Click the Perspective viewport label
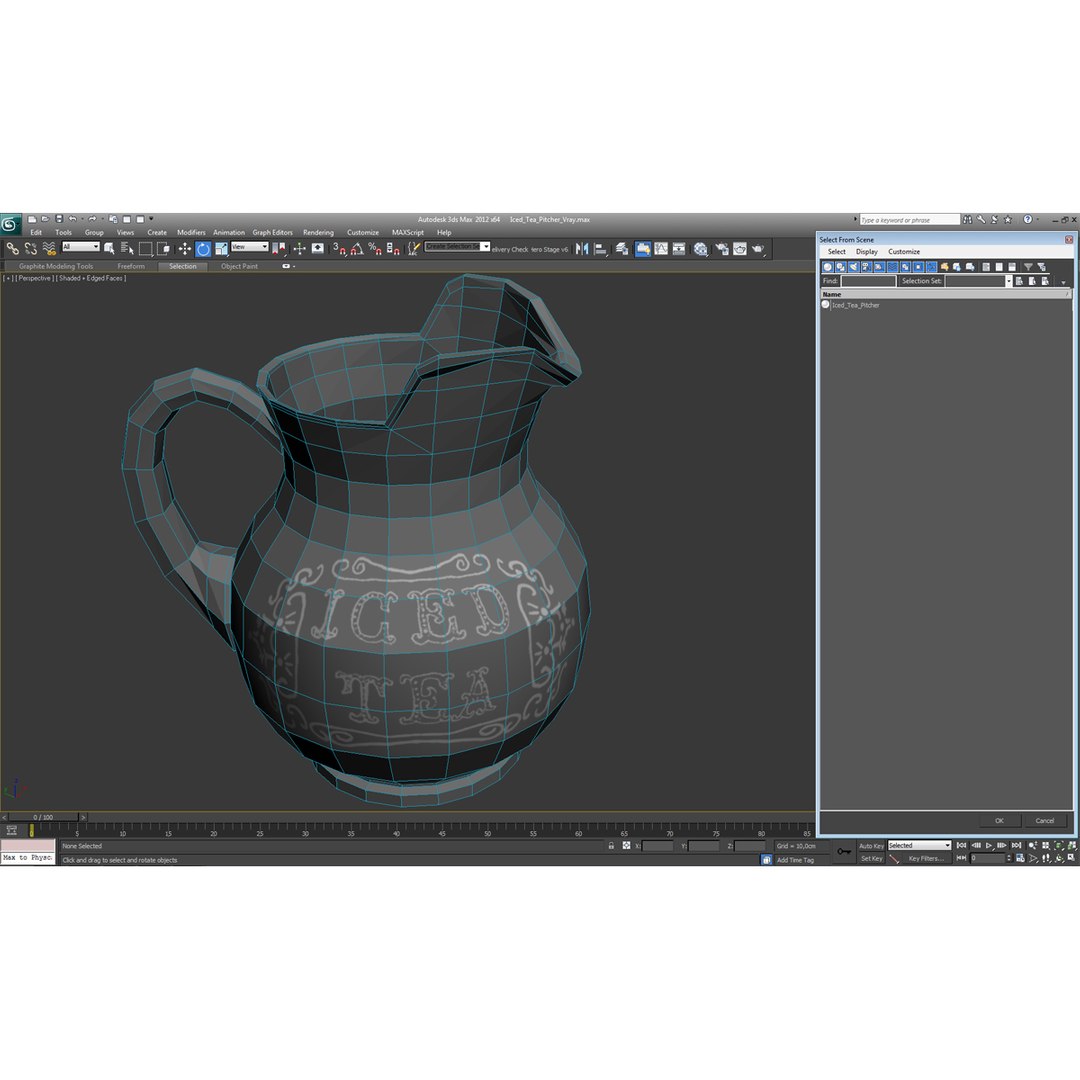The height and width of the screenshot is (1080, 1080). pyautogui.click(x=34, y=278)
